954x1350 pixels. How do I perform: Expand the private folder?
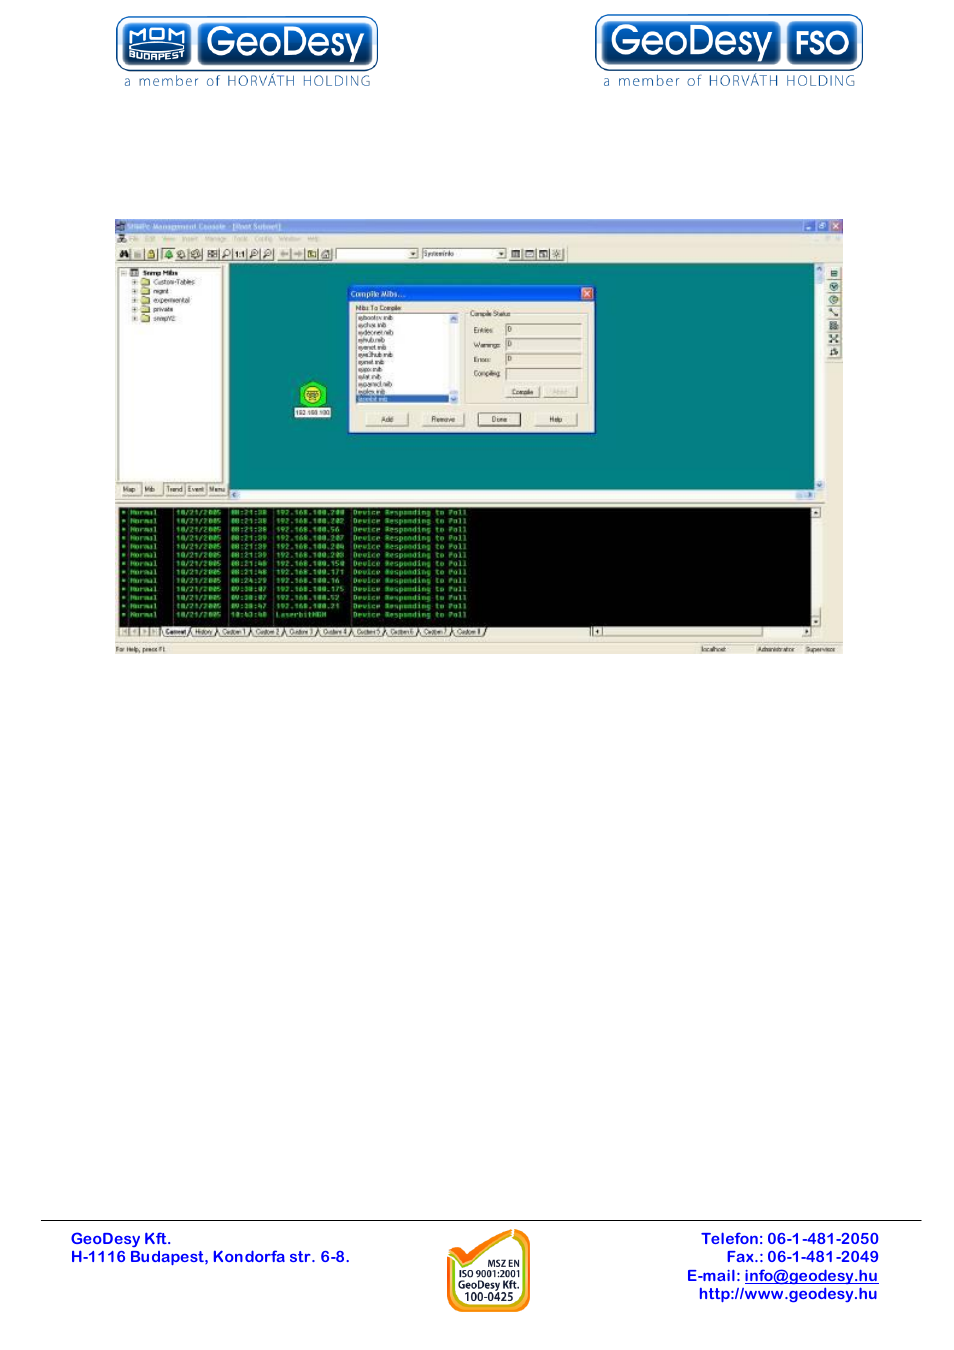[x=134, y=309]
